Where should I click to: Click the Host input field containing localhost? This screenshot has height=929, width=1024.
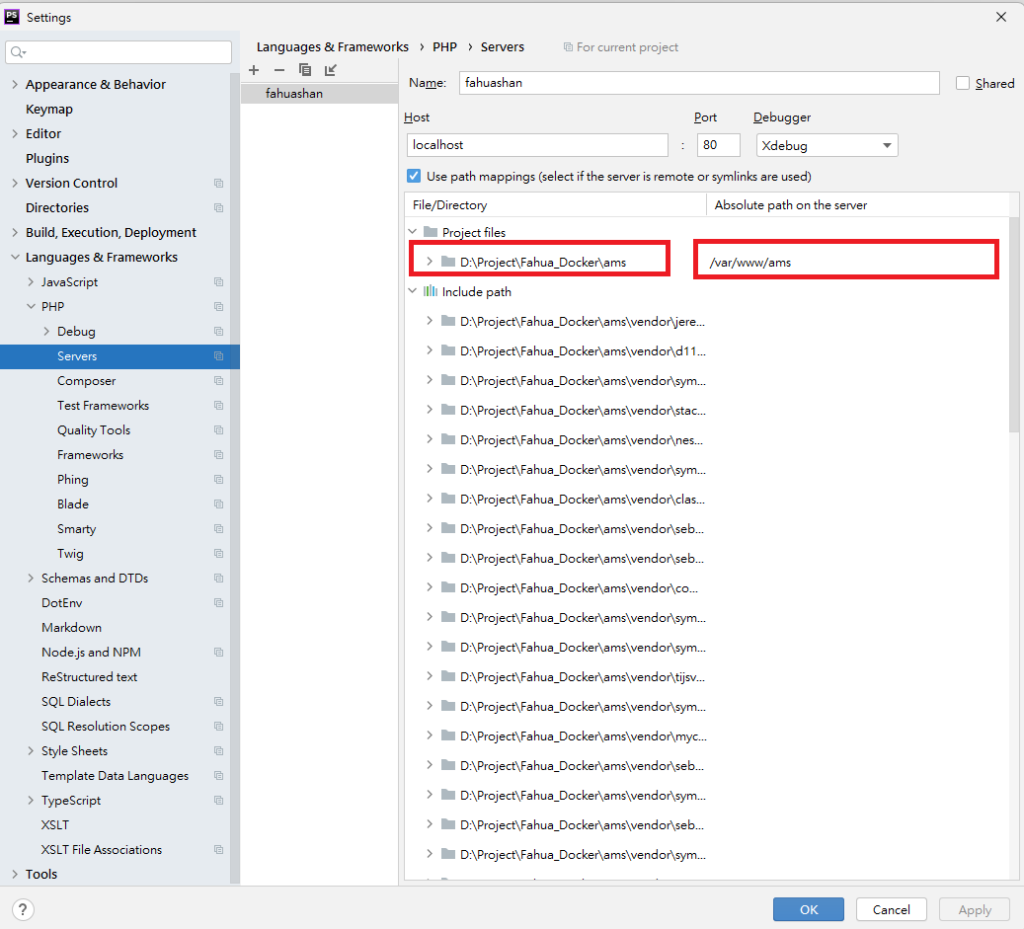point(537,145)
